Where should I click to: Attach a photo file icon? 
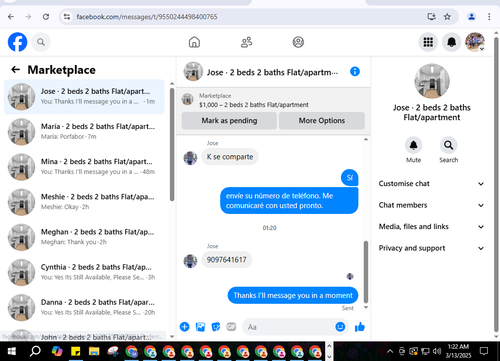tap(200, 327)
